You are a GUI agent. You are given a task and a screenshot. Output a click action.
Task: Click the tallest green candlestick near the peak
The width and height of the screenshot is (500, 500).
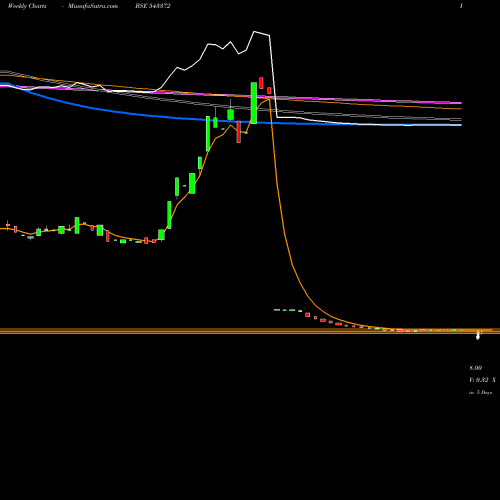[254, 103]
